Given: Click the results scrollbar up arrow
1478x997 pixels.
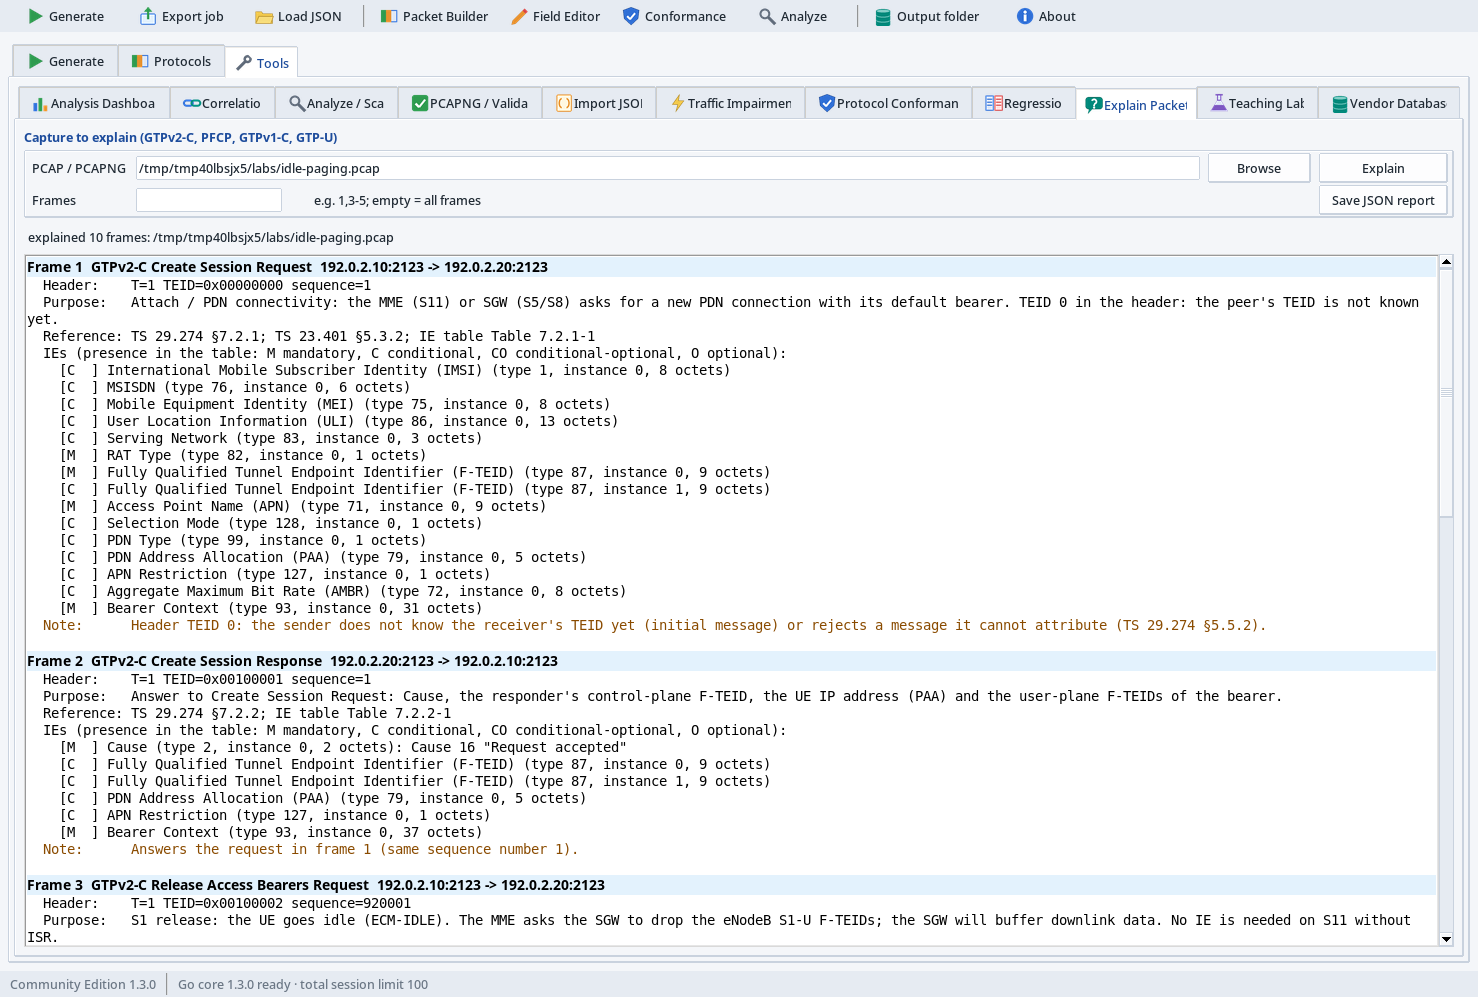Looking at the screenshot, I should 1446,262.
